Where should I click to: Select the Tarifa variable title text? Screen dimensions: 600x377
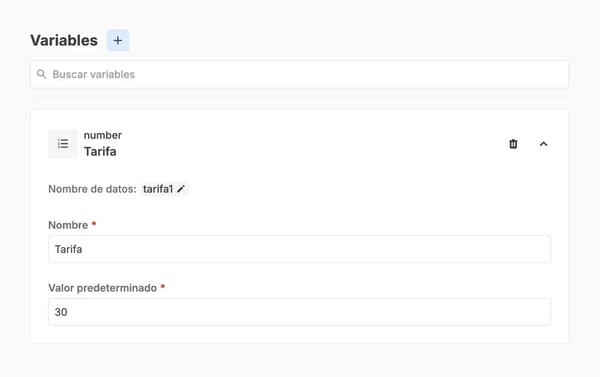coord(100,152)
